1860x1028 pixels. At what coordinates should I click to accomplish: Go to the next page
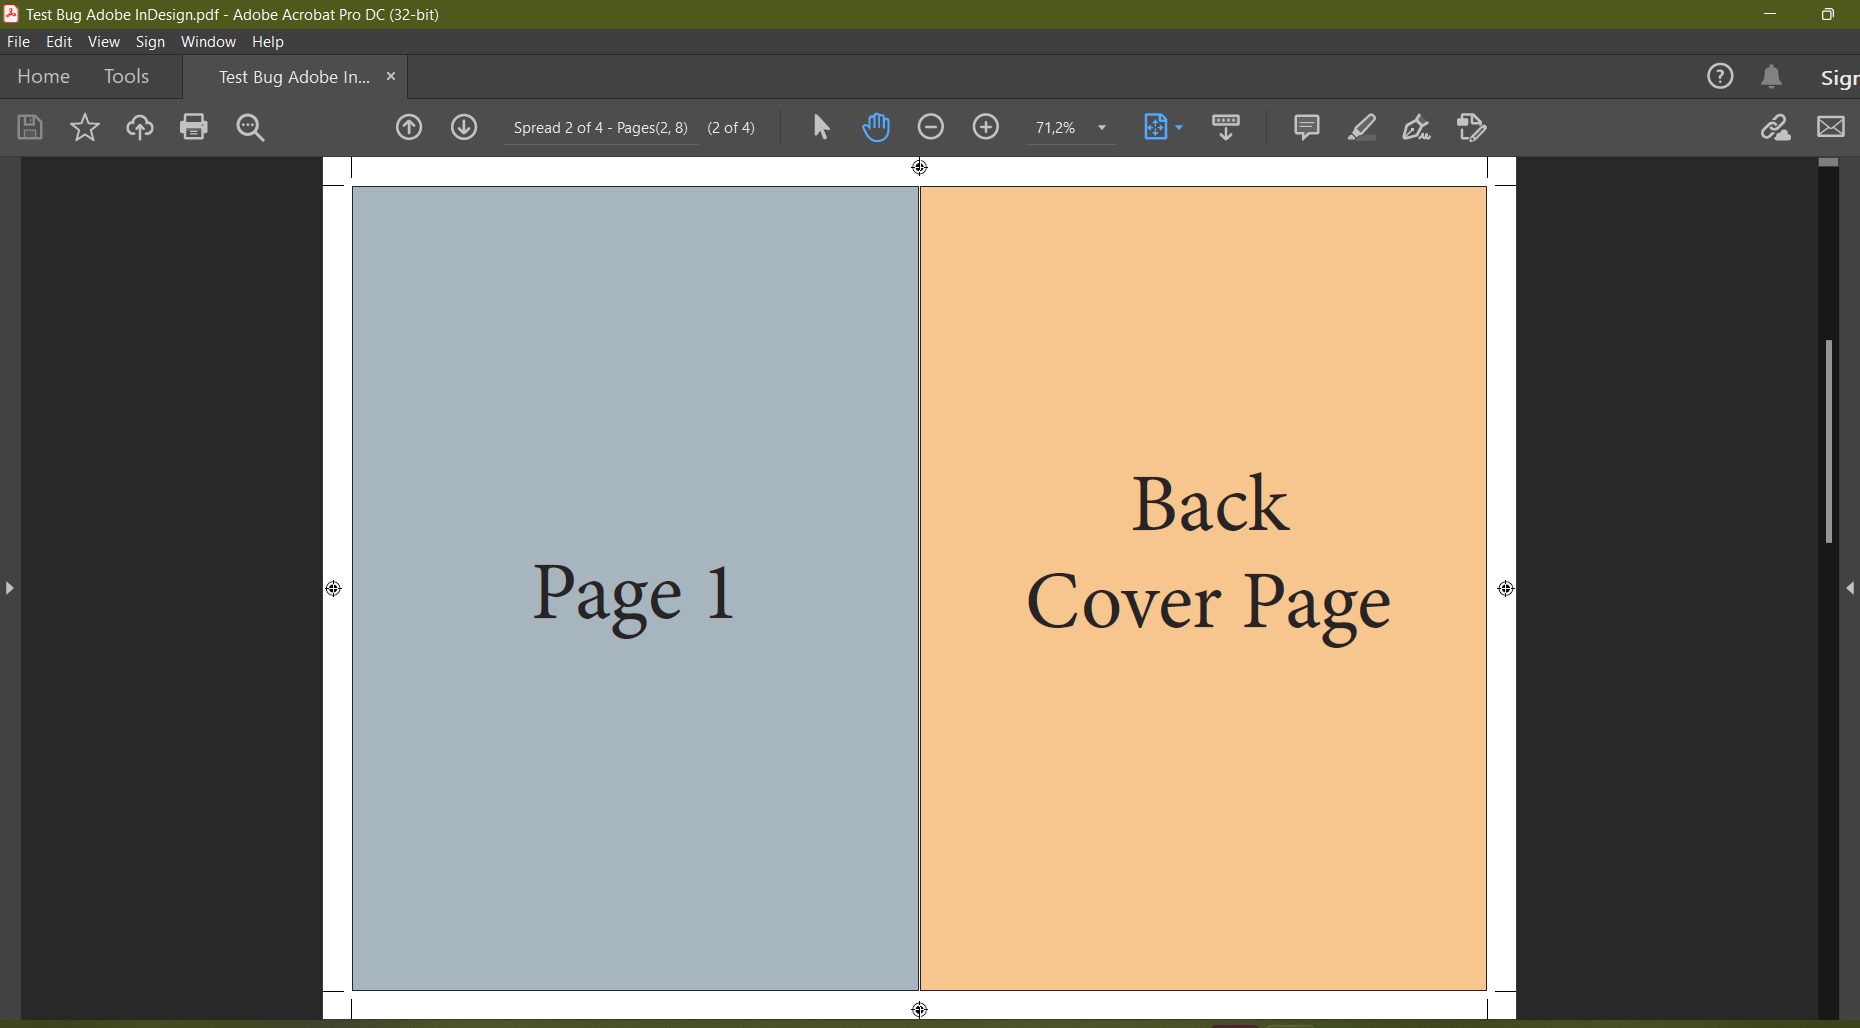click(464, 128)
